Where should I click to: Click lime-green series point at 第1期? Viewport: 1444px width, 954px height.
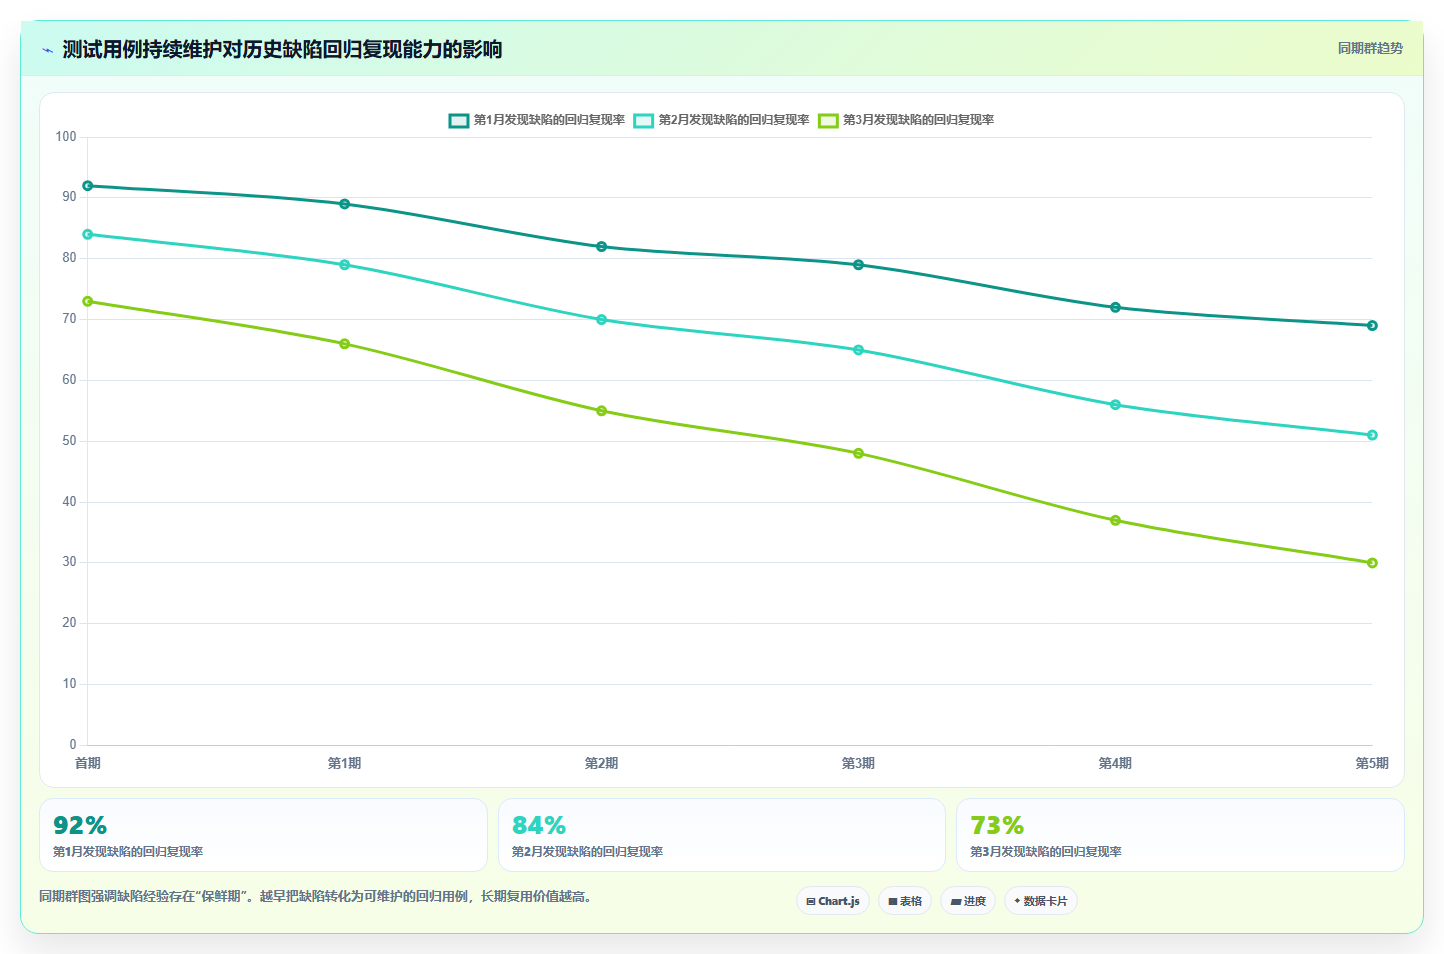345,344
